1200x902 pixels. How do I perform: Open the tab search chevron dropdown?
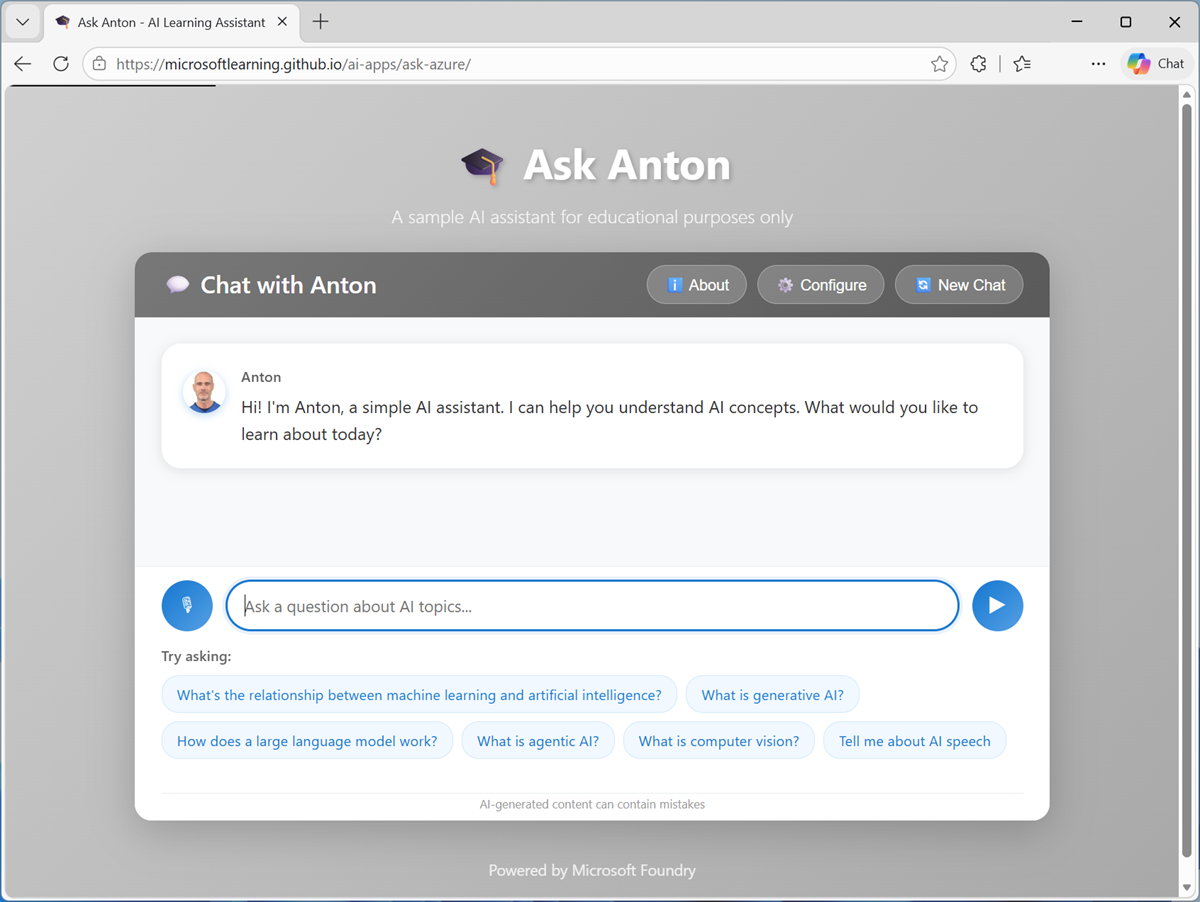point(22,21)
